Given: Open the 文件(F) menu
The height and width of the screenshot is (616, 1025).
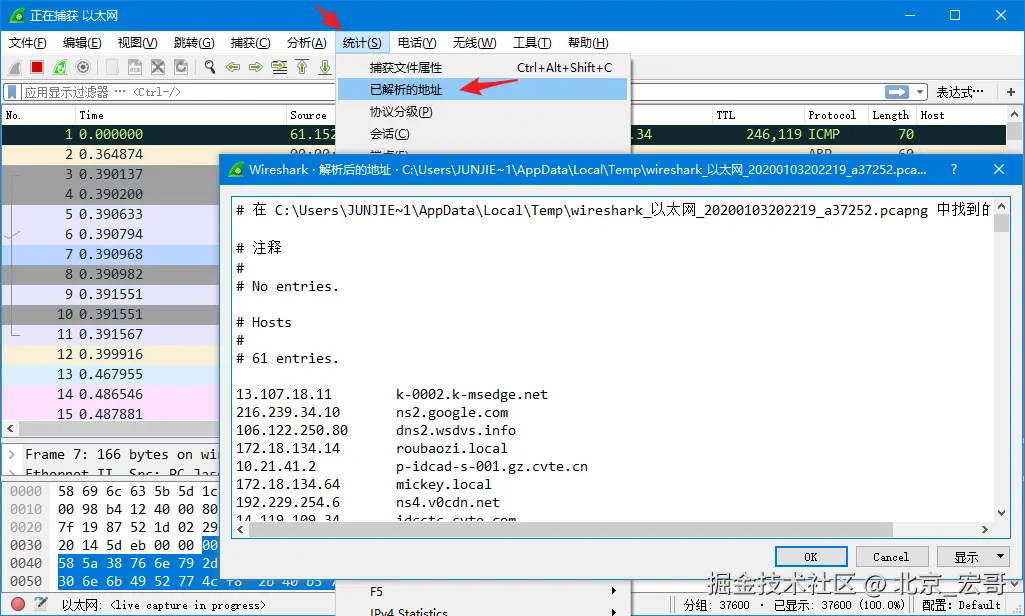Looking at the screenshot, I should [27, 43].
